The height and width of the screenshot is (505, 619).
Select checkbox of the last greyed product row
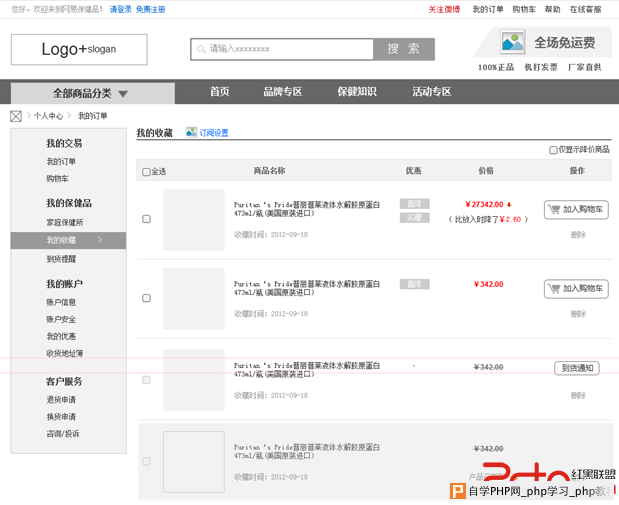coord(146,461)
